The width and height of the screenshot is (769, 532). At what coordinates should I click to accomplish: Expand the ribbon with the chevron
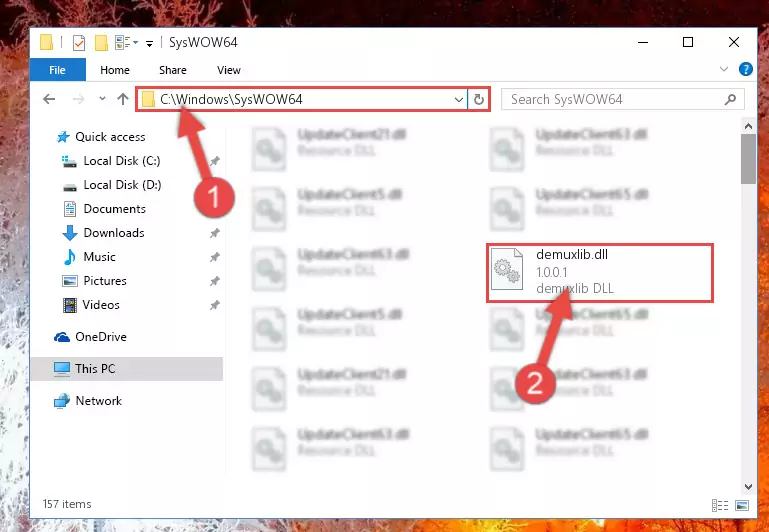(x=724, y=69)
